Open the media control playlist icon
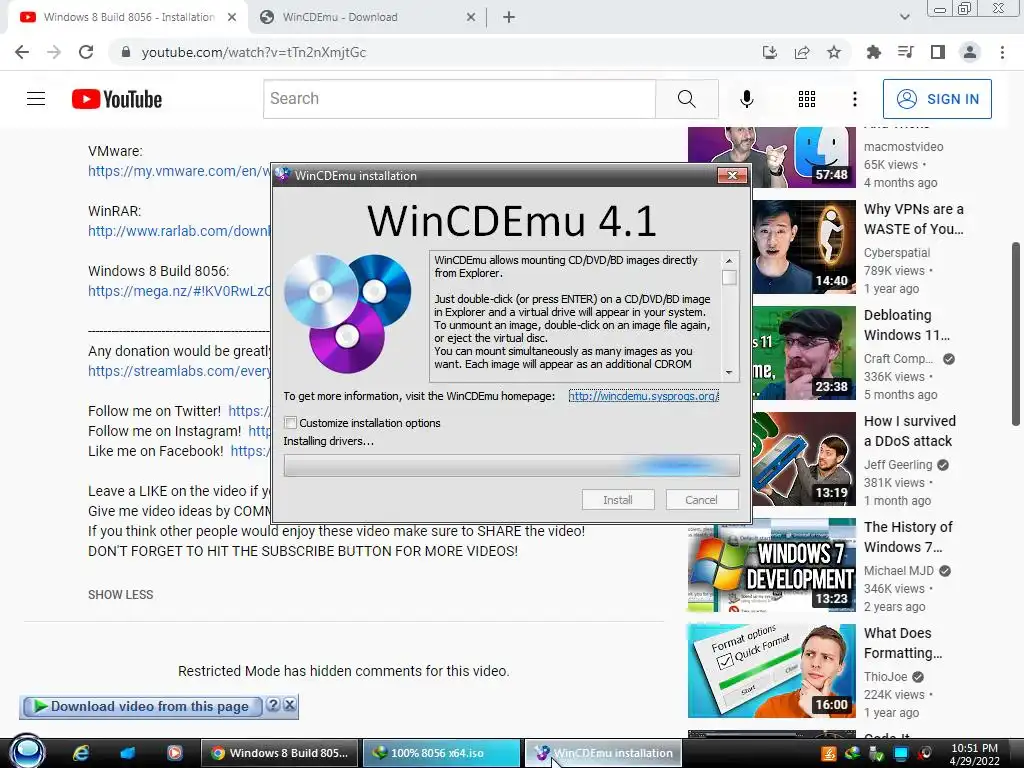1024x768 pixels. [x=905, y=52]
